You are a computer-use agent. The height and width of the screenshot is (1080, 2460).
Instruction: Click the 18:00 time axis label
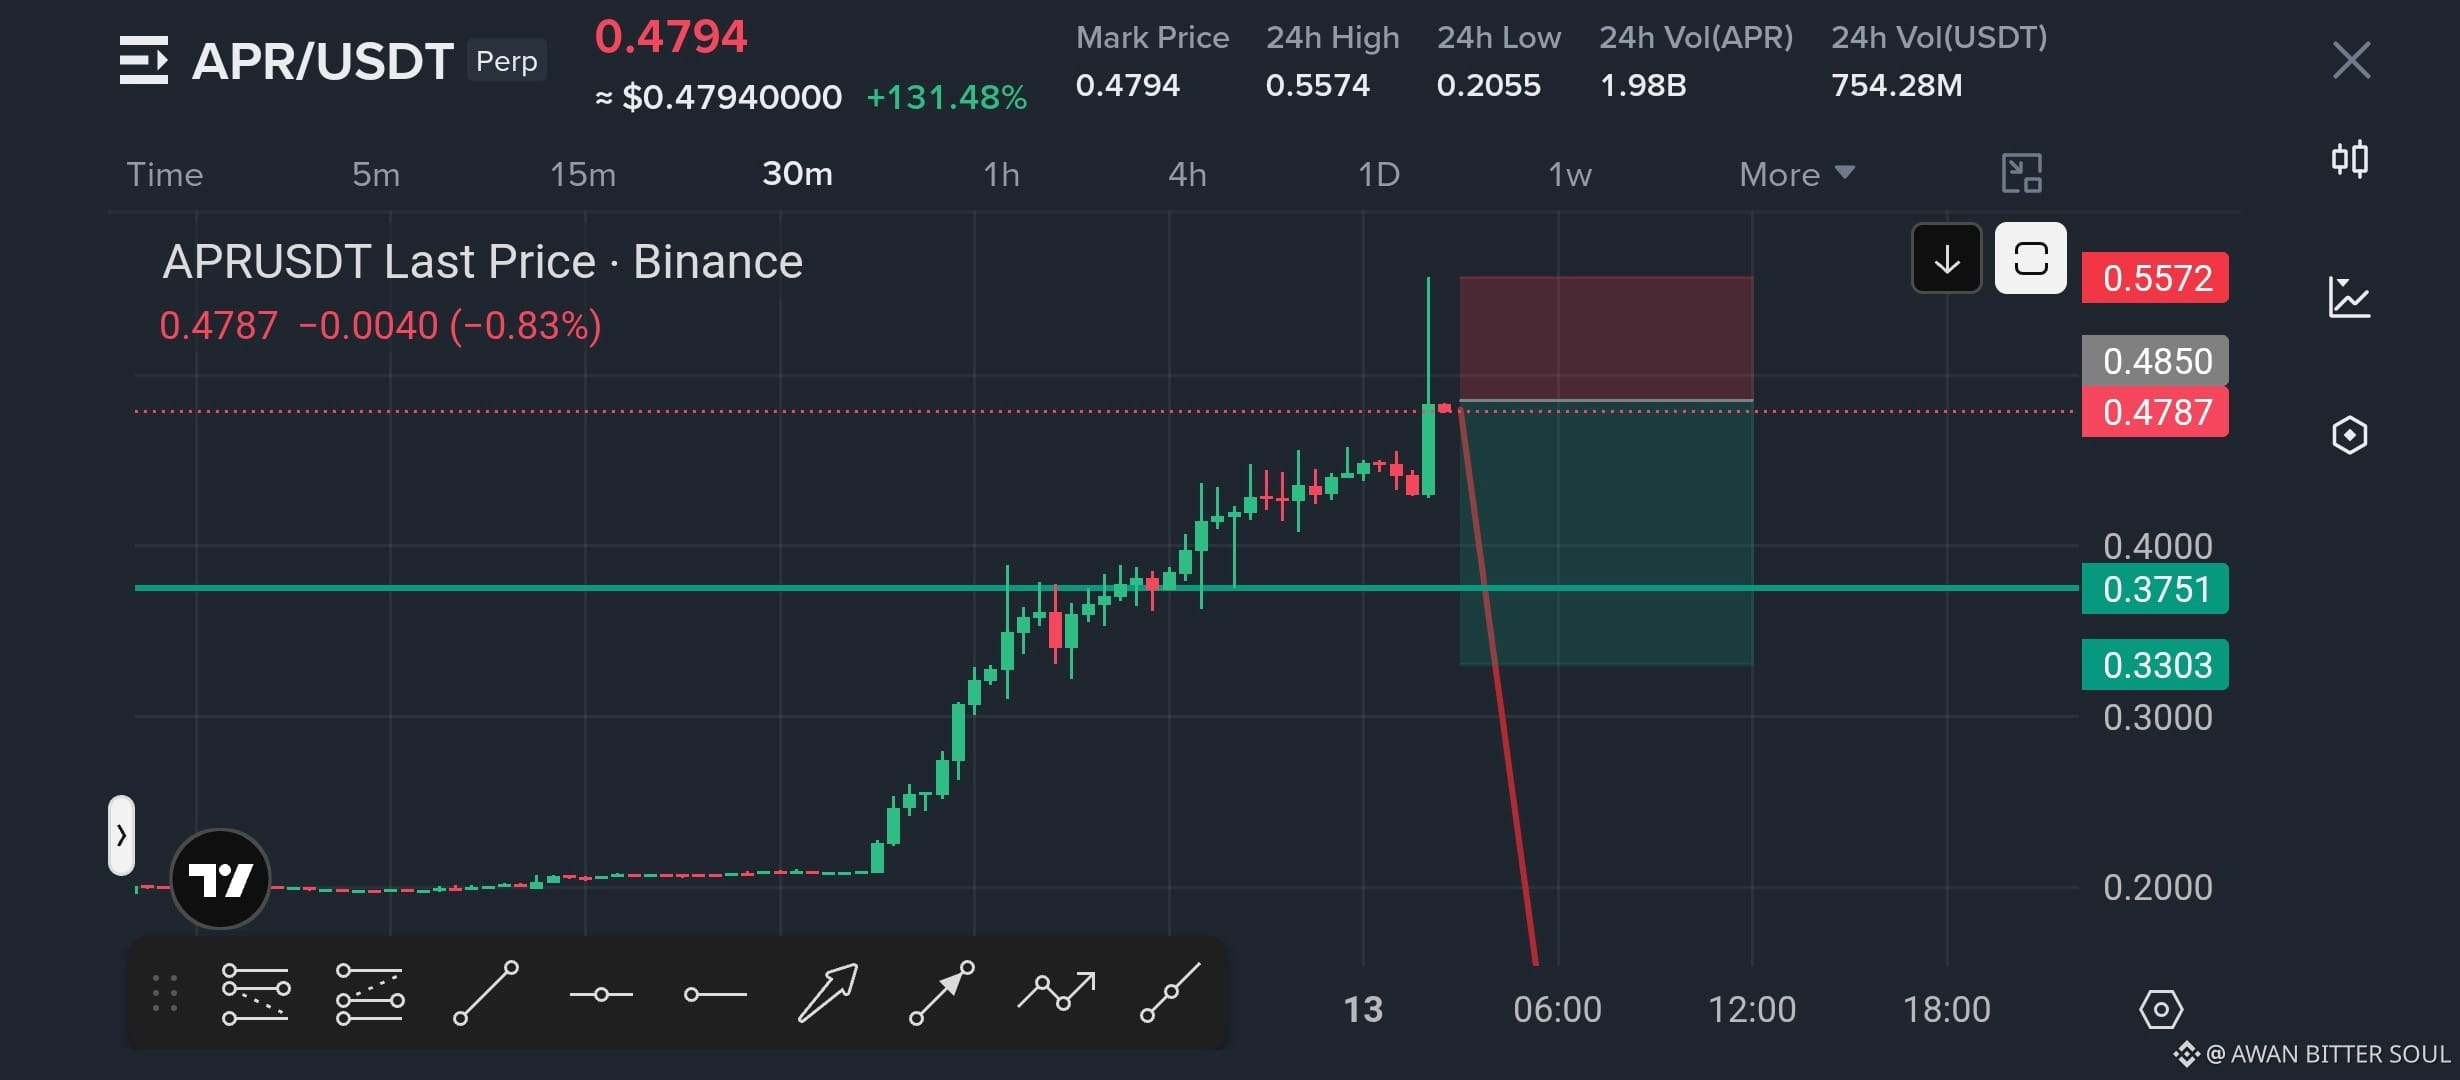click(x=1946, y=1009)
